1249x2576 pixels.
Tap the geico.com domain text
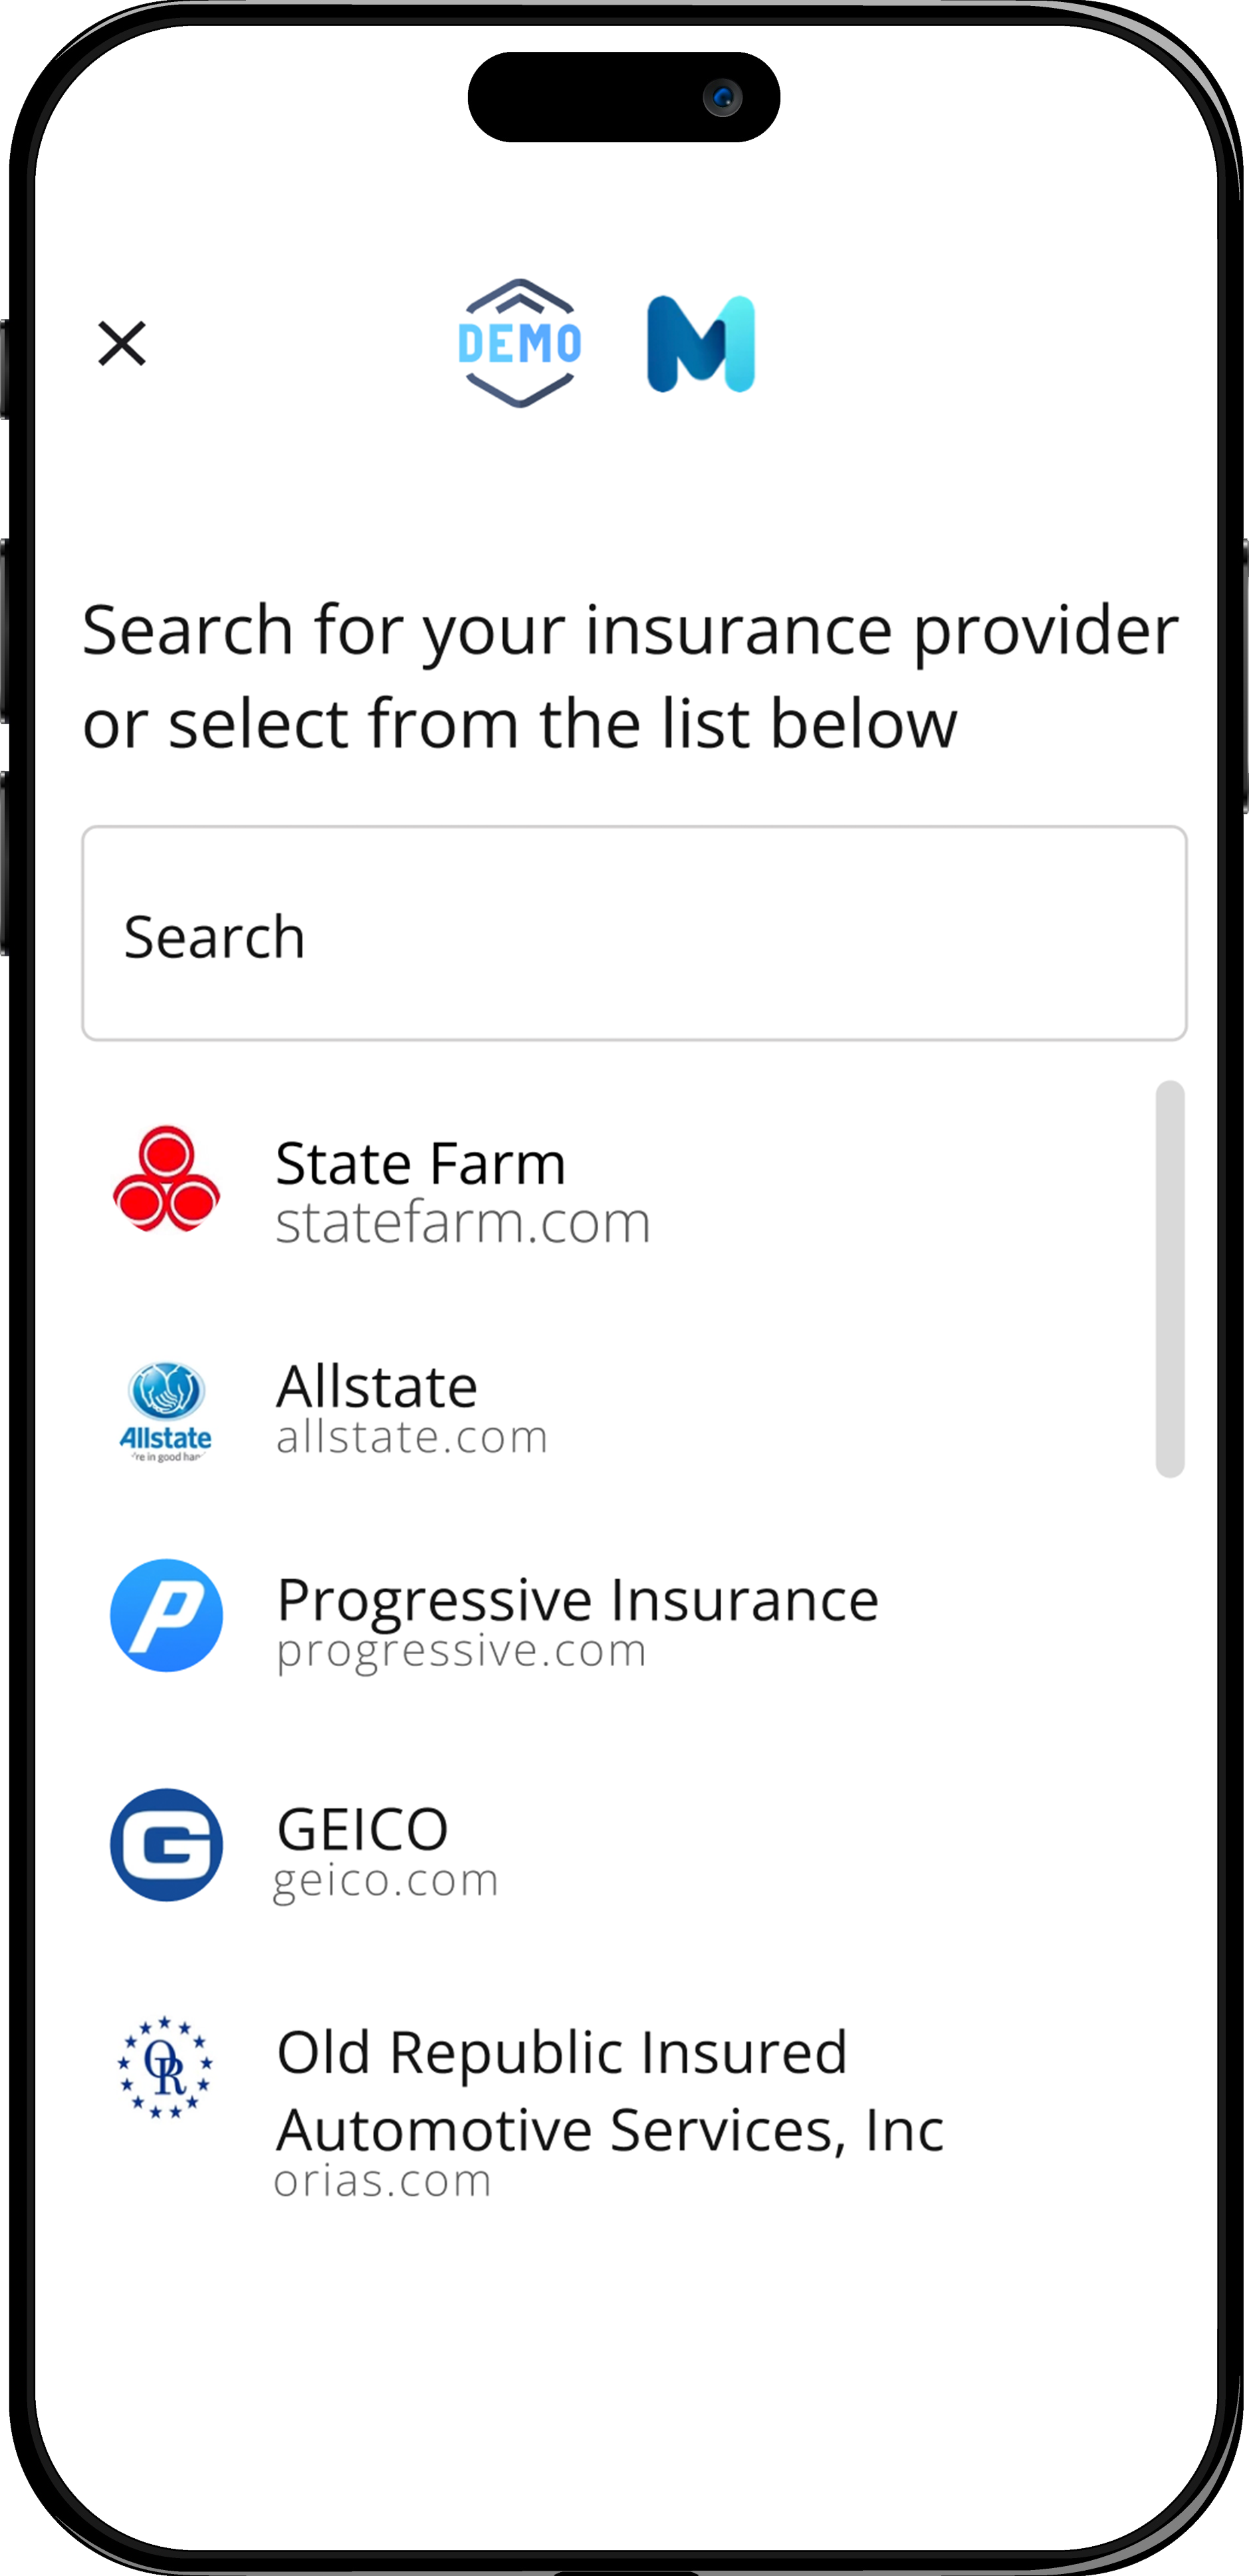(386, 1881)
